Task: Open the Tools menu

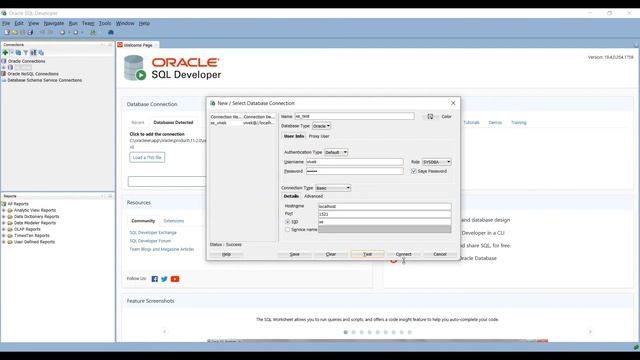Action: tap(105, 23)
